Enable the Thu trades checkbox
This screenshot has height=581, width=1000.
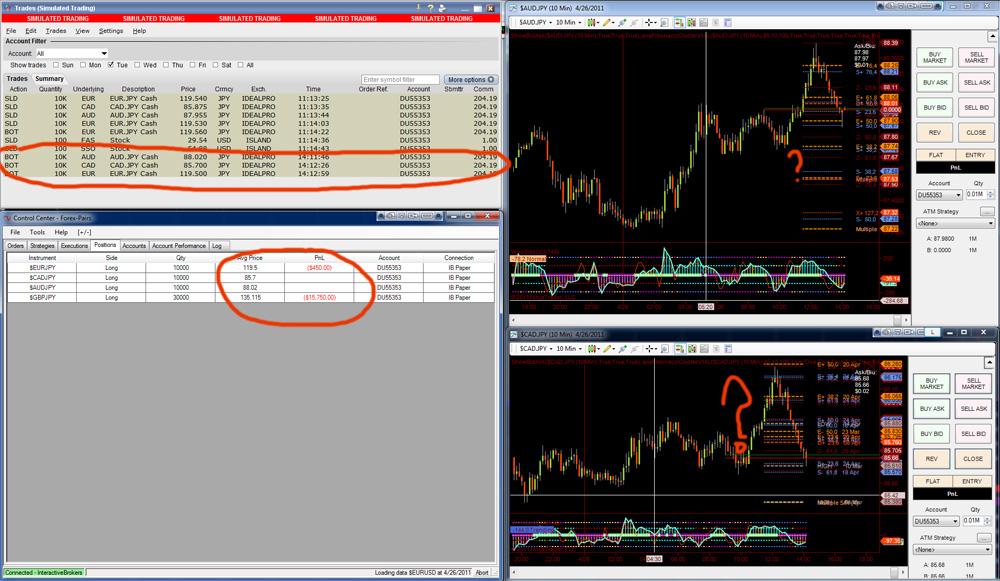coord(166,65)
